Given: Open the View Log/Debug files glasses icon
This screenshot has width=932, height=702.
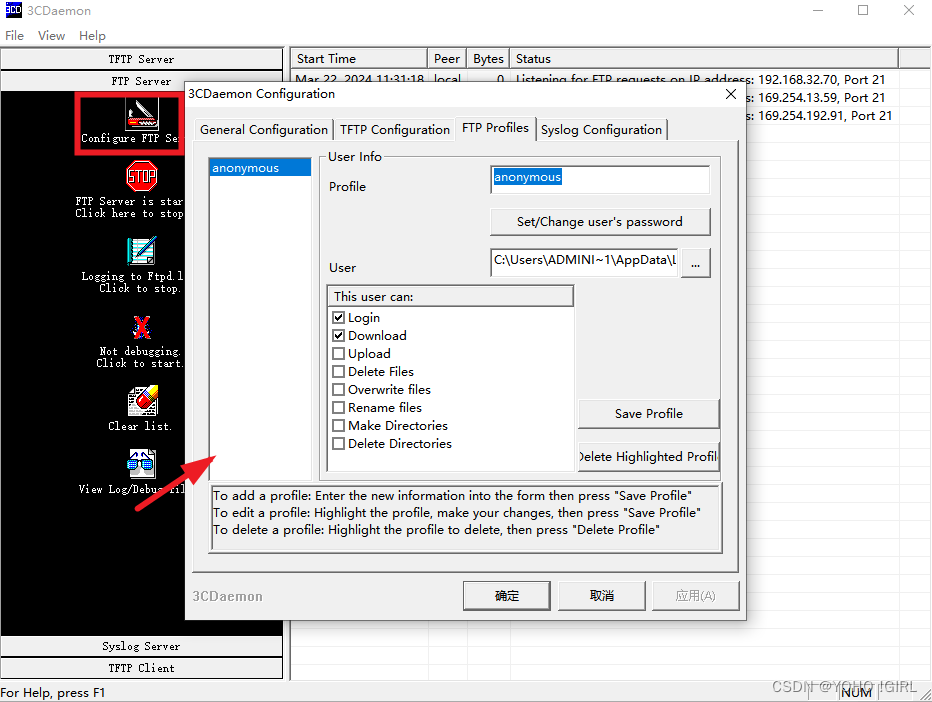Looking at the screenshot, I should pyautogui.click(x=141, y=464).
